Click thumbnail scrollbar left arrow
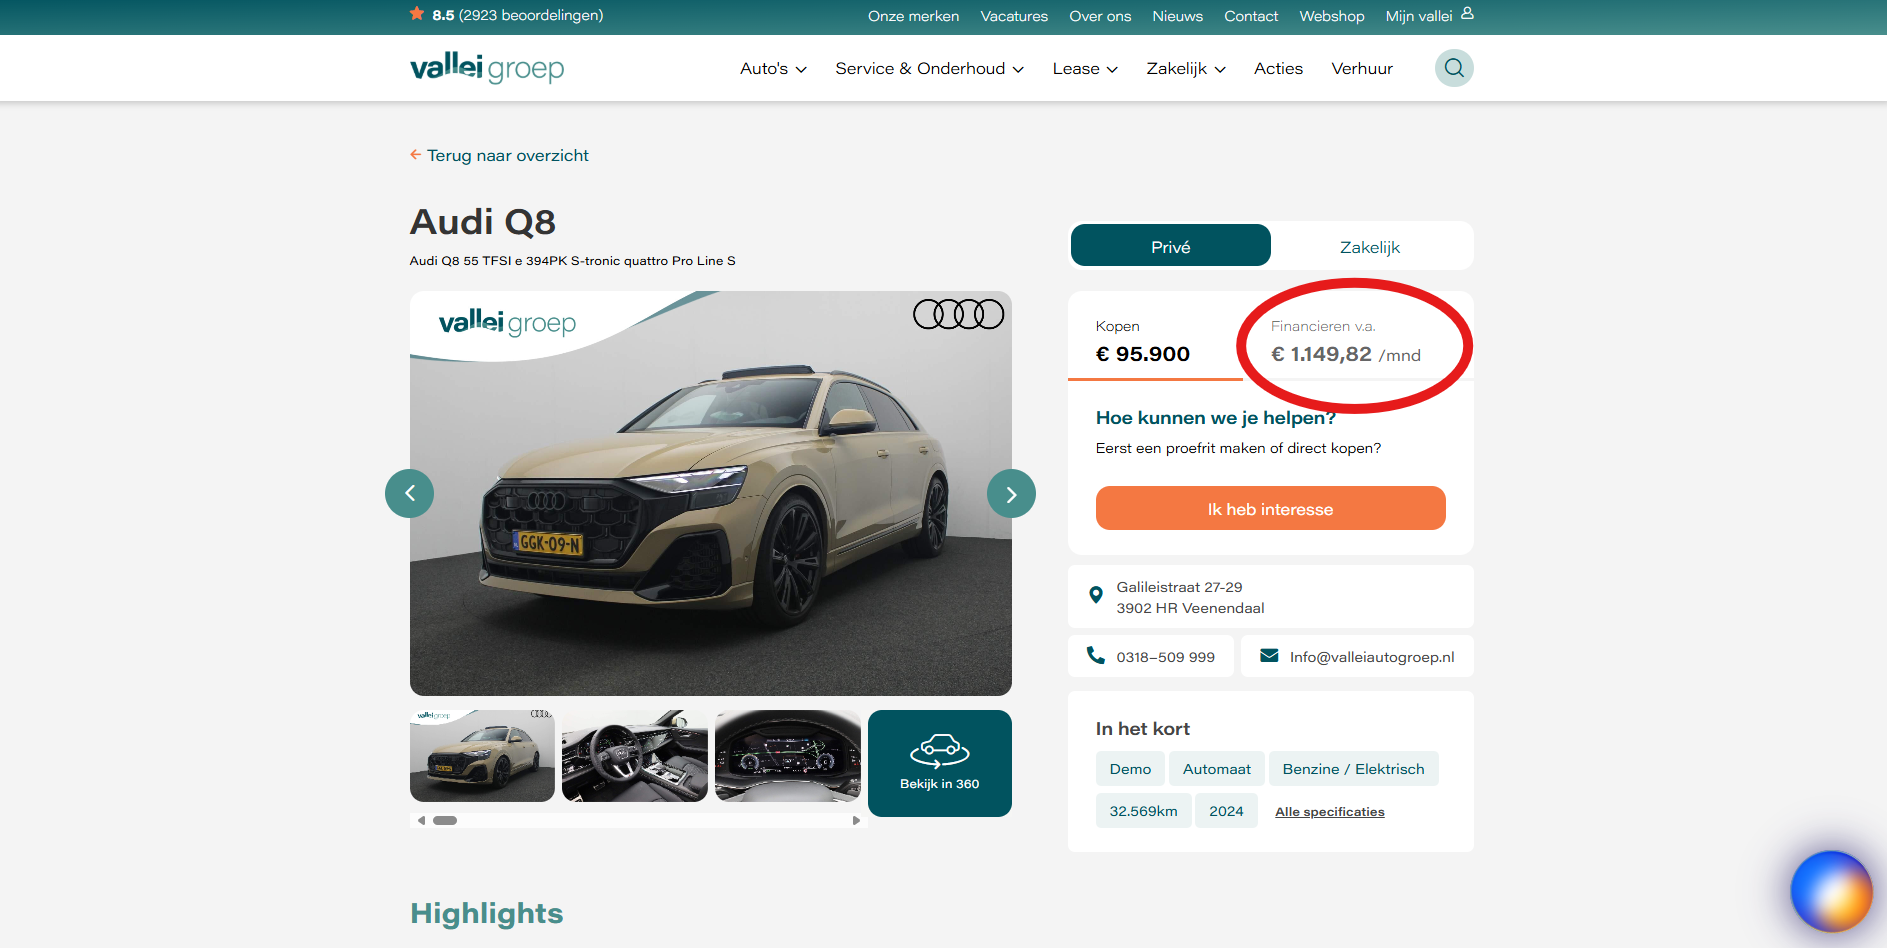This screenshot has width=1887, height=948. click(x=421, y=820)
